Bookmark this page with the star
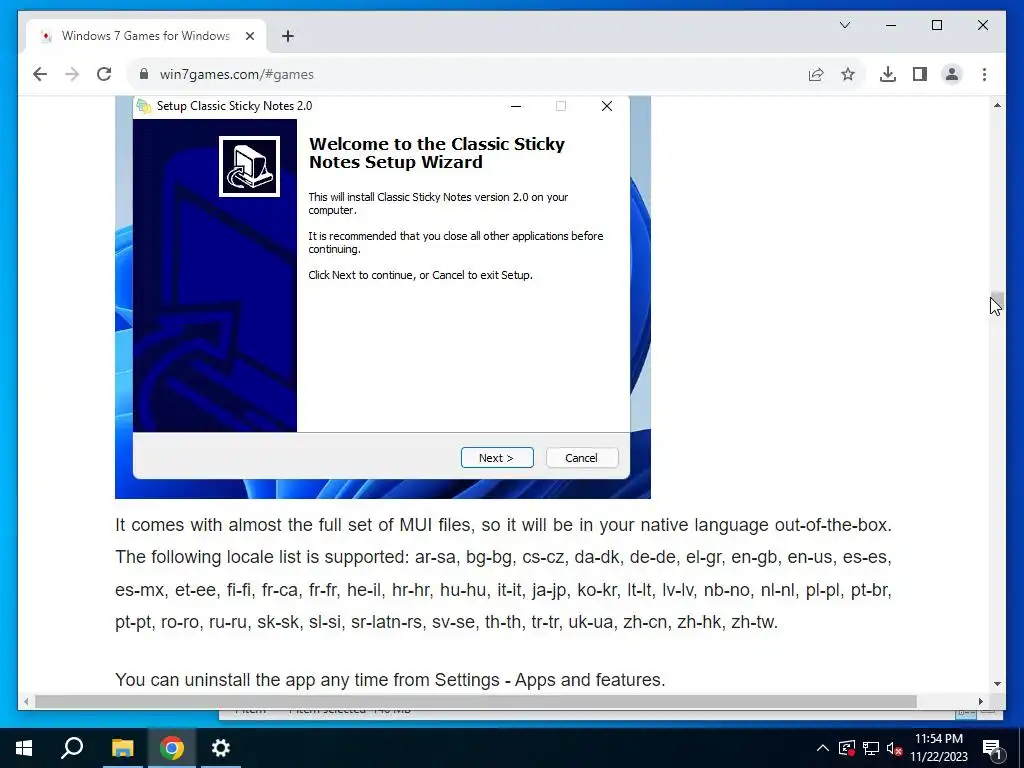This screenshot has width=1024, height=768. (848, 74)
